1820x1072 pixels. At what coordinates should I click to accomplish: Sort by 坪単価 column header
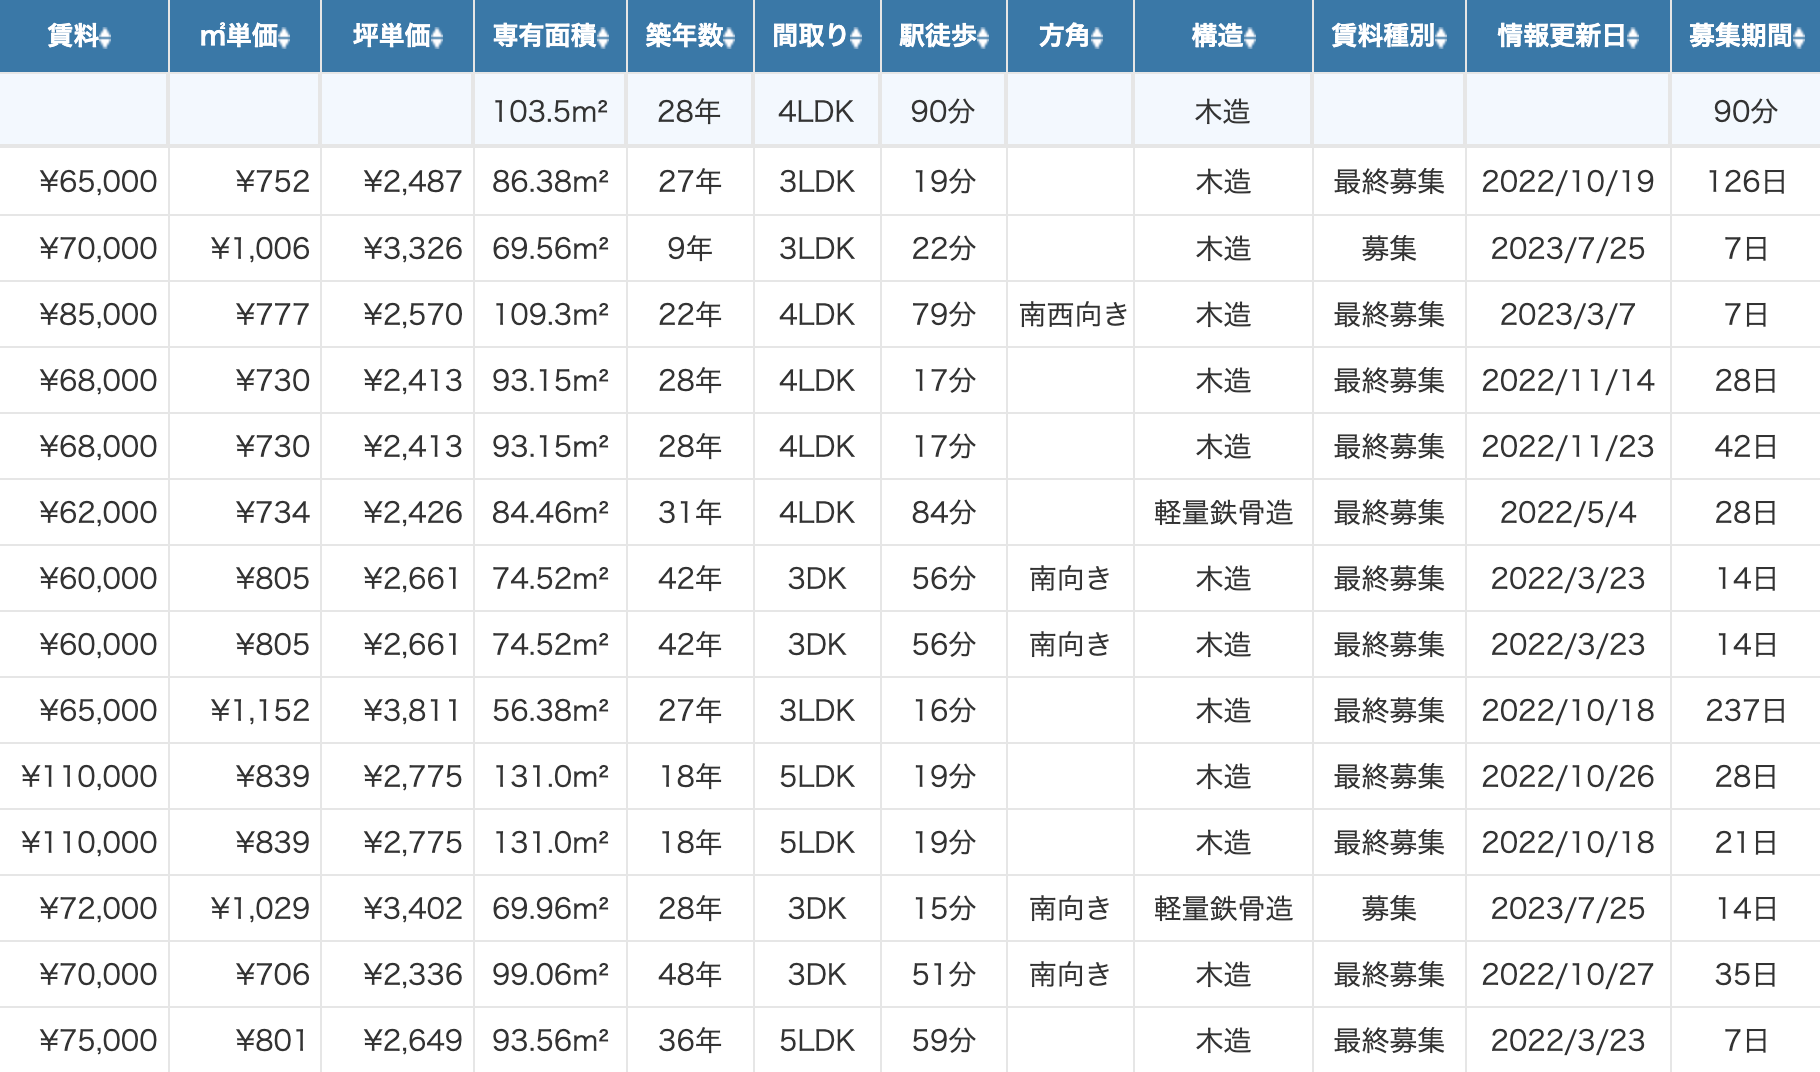(397, 36)
